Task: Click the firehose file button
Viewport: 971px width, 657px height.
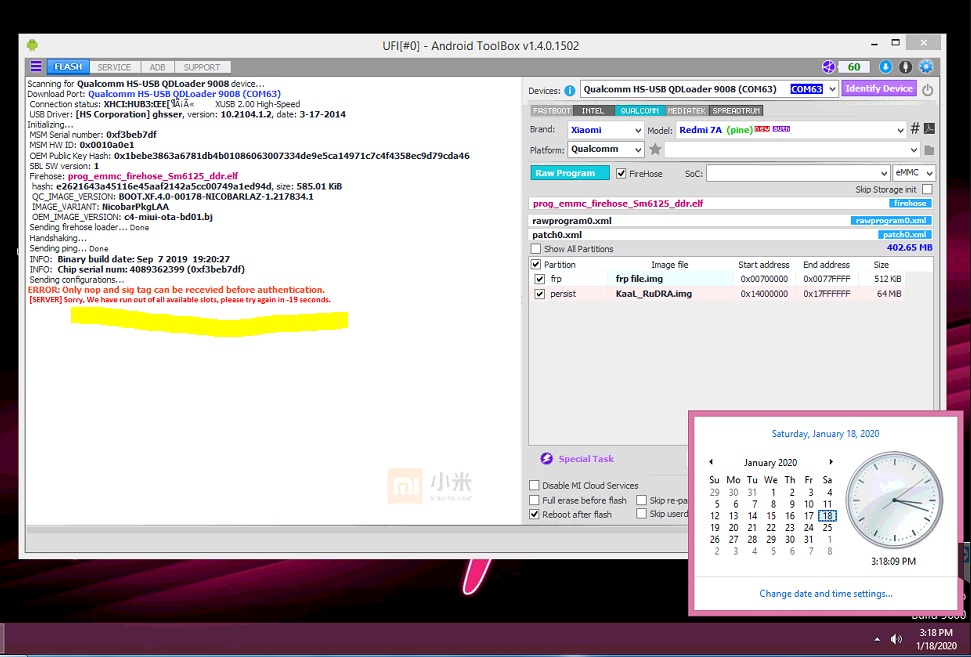Action: pos(910,203)
